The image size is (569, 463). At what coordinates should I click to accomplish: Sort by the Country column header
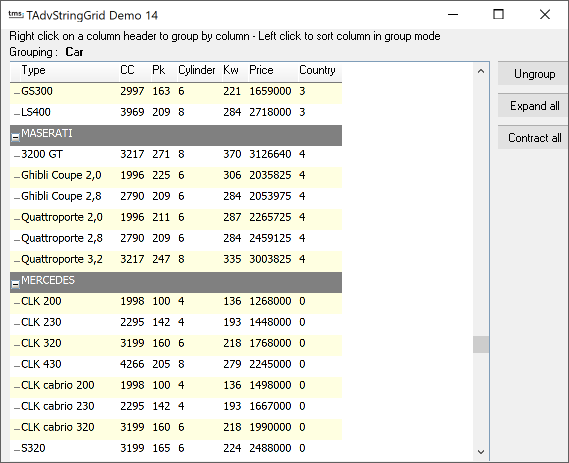pos(320,70)
